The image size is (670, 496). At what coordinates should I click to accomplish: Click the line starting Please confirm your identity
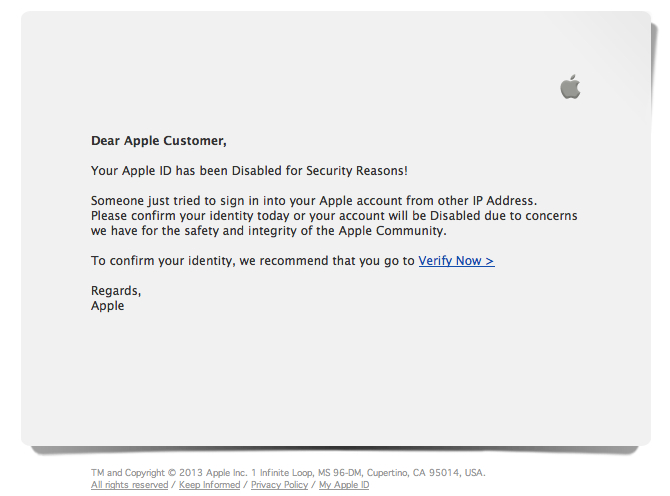(334, 216)
